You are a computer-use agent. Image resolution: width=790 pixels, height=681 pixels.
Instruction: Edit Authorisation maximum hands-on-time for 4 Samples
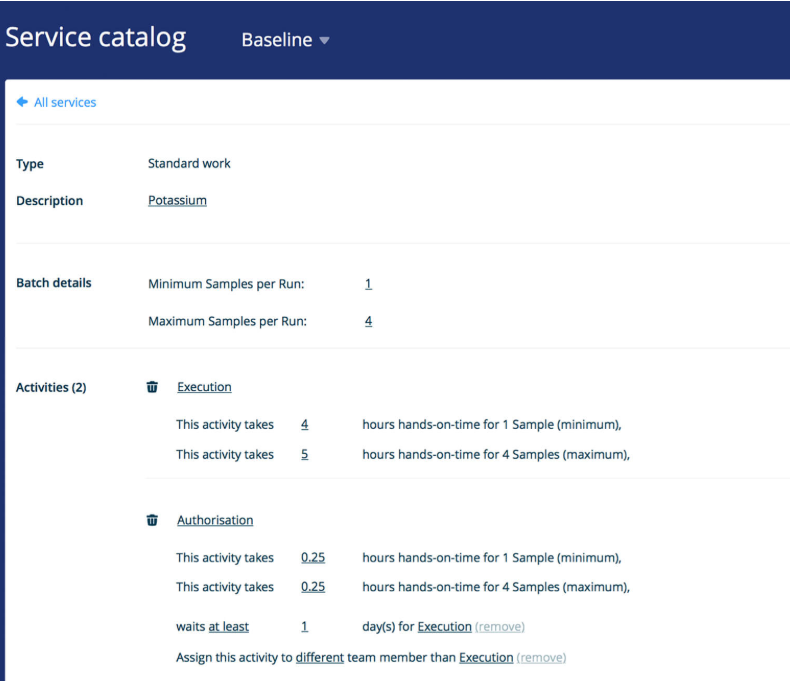coord(313,587)
